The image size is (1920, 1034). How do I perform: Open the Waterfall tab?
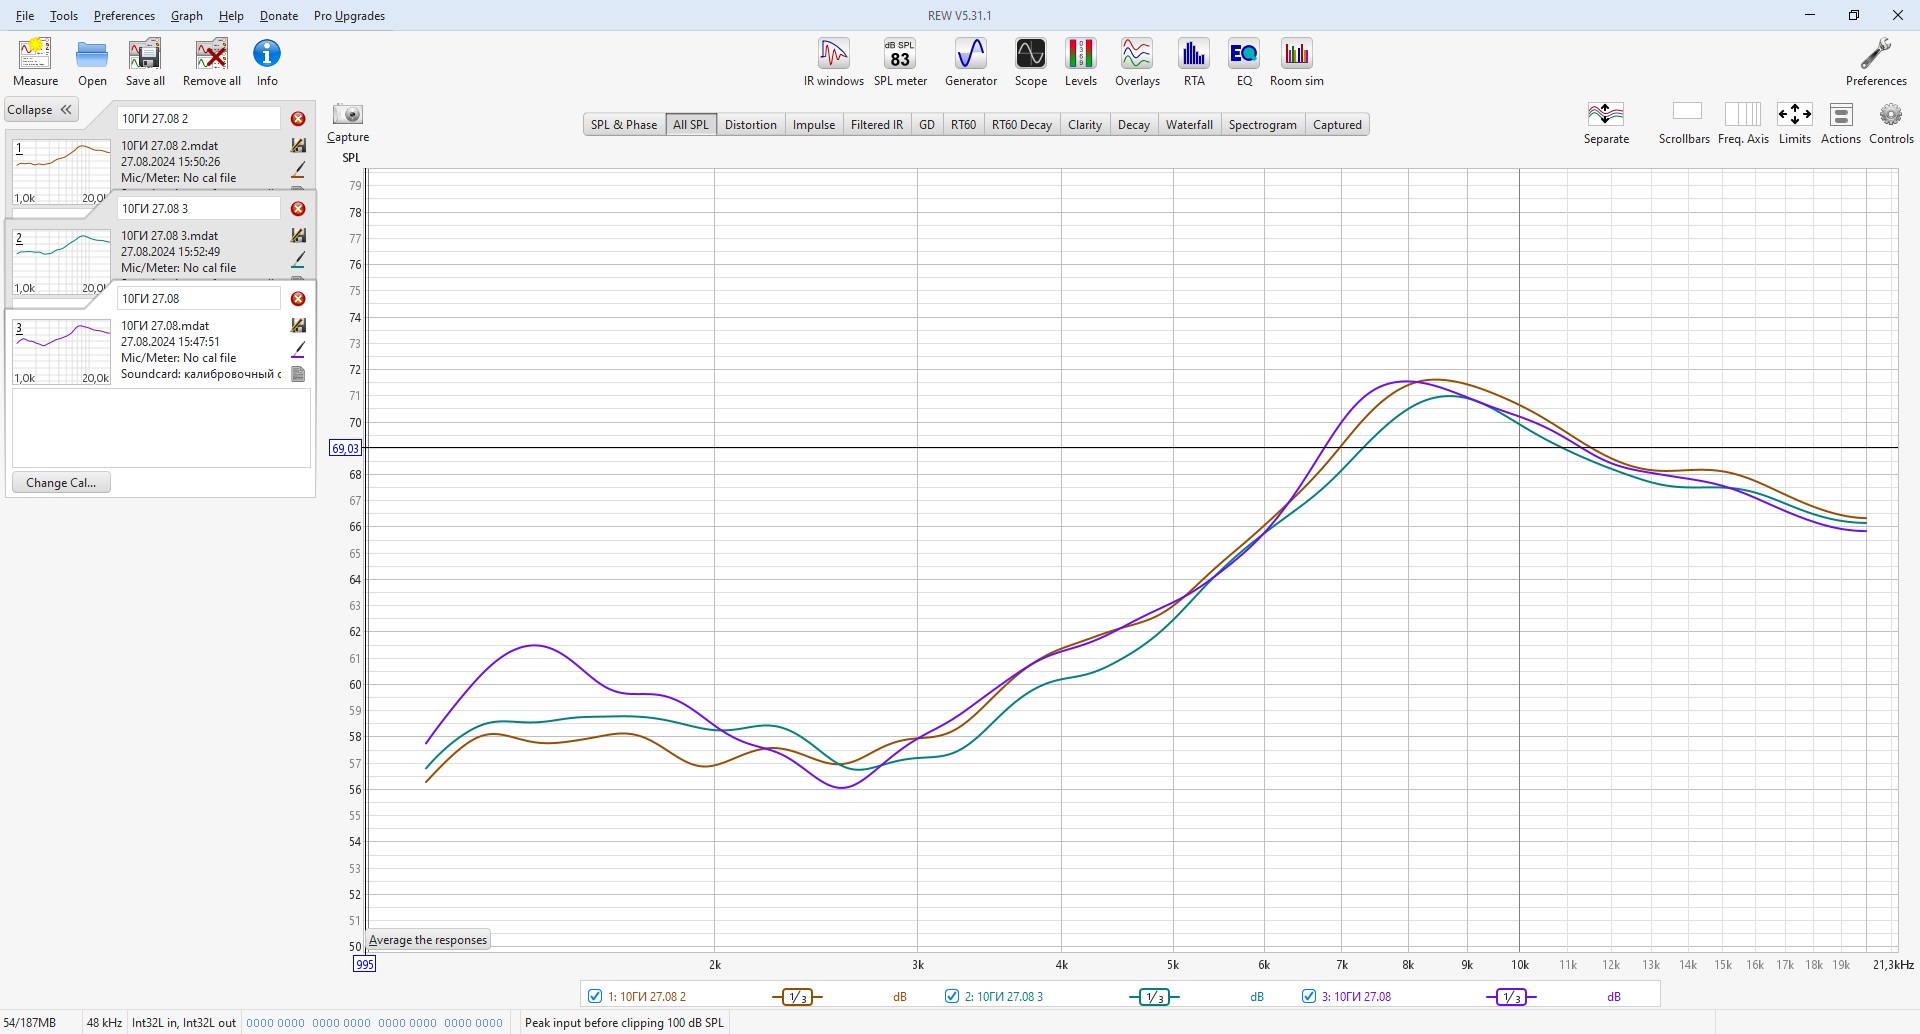1189,125
